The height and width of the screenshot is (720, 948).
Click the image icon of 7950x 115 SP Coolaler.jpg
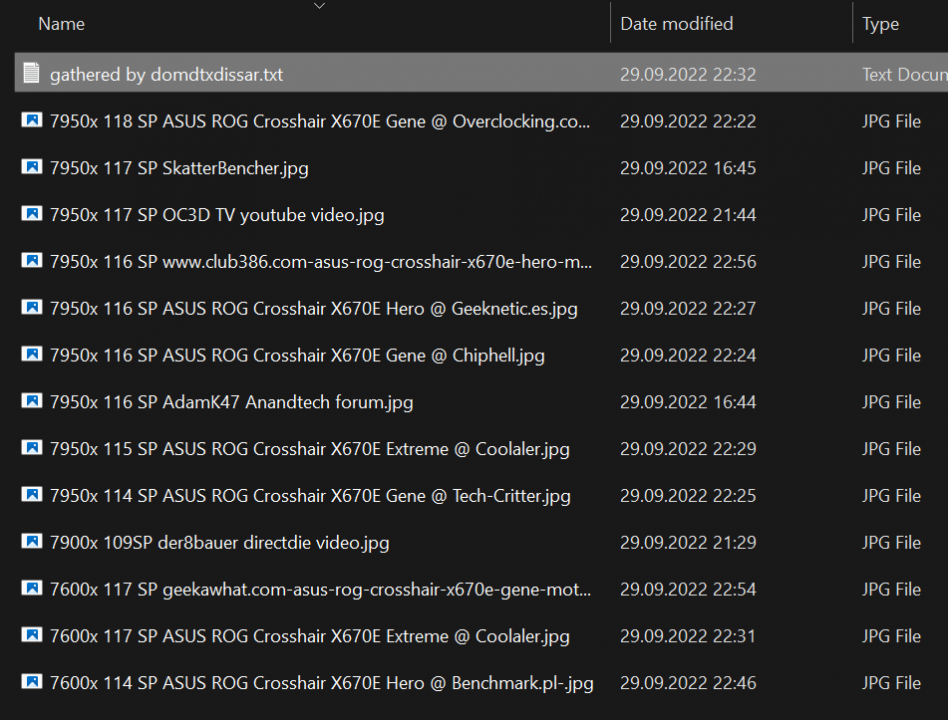tap(31, 447)
